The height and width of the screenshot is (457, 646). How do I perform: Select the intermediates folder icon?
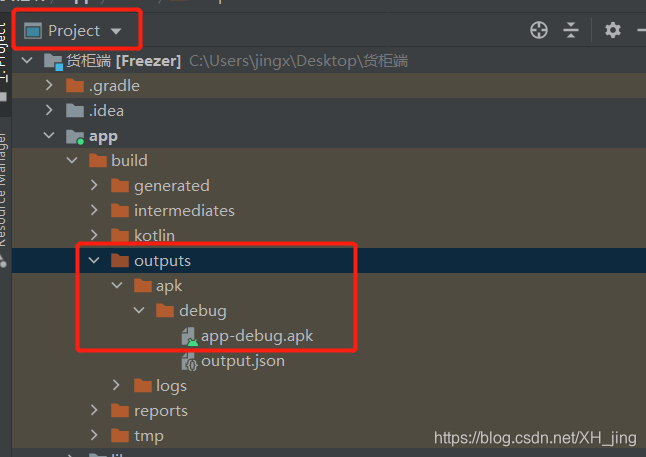[120, 211]
